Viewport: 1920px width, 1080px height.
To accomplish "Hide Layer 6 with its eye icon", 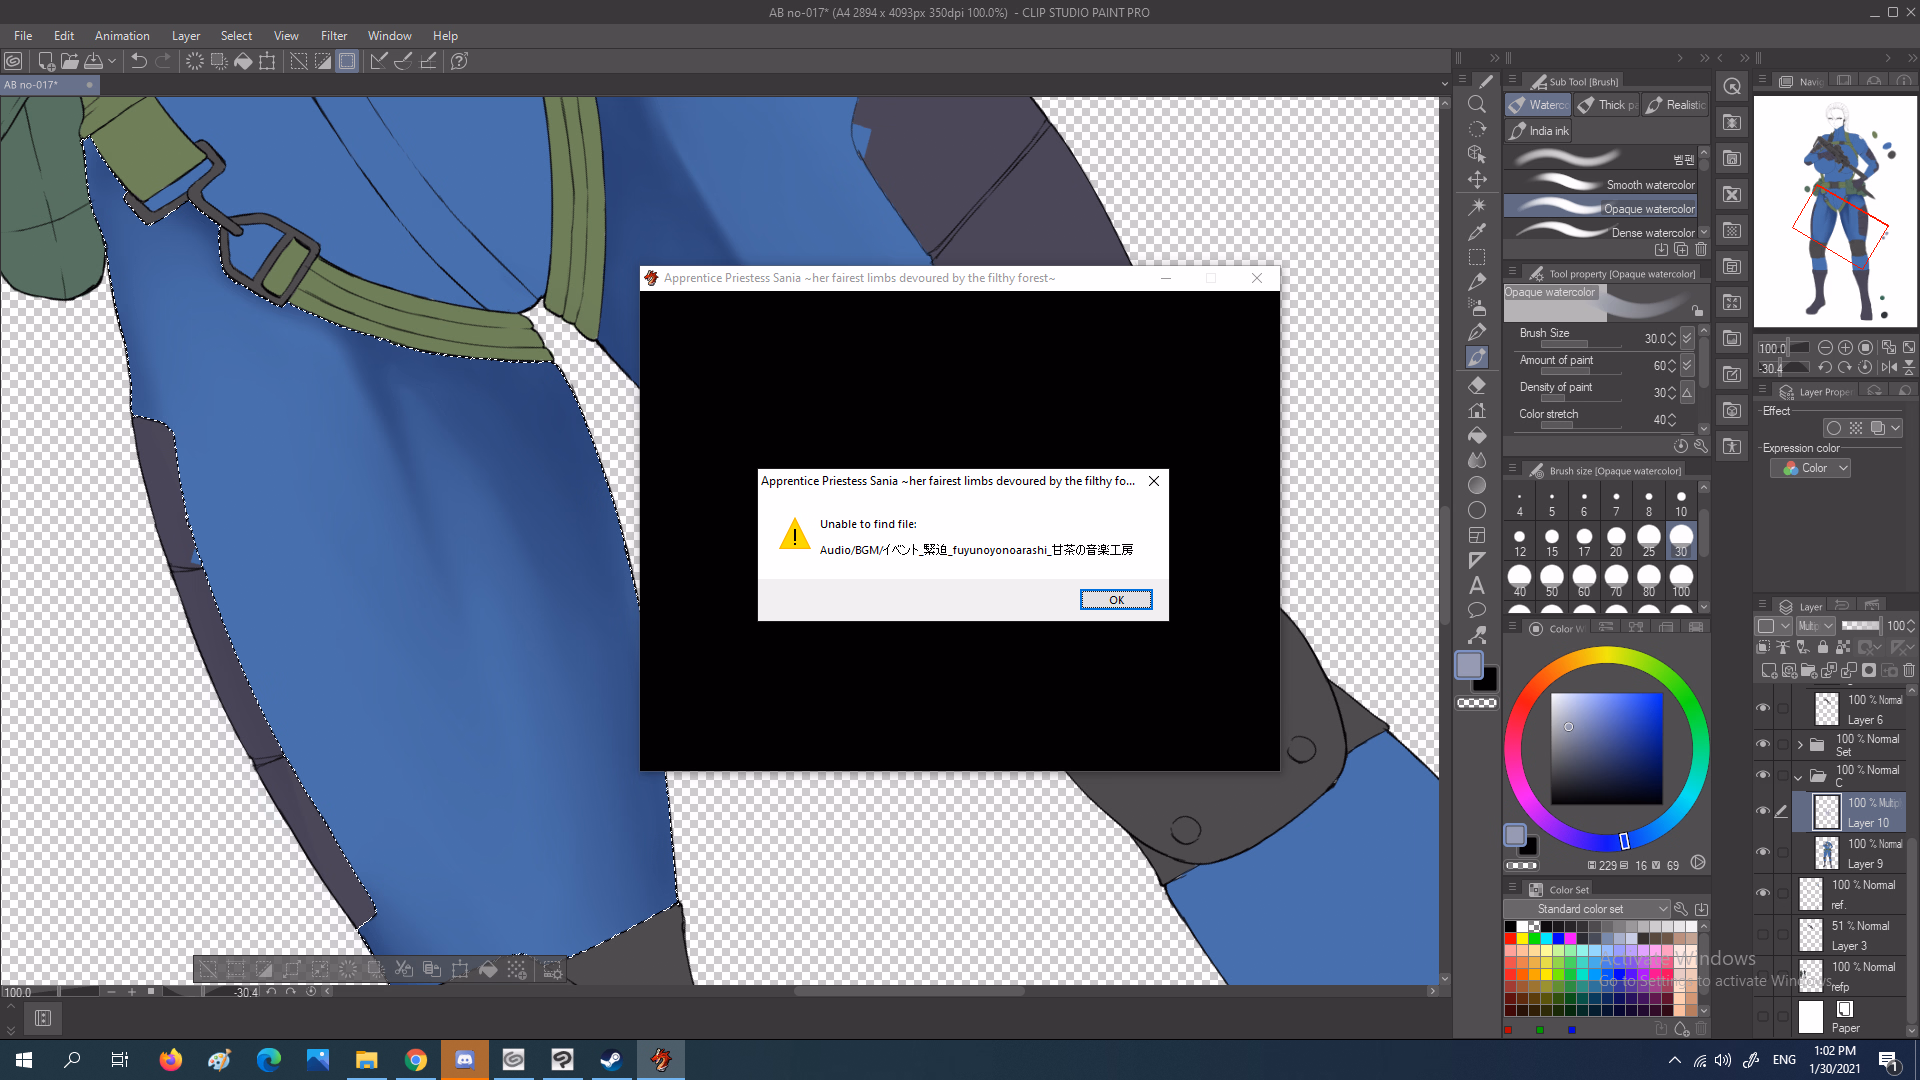I will click(1763, 708).
